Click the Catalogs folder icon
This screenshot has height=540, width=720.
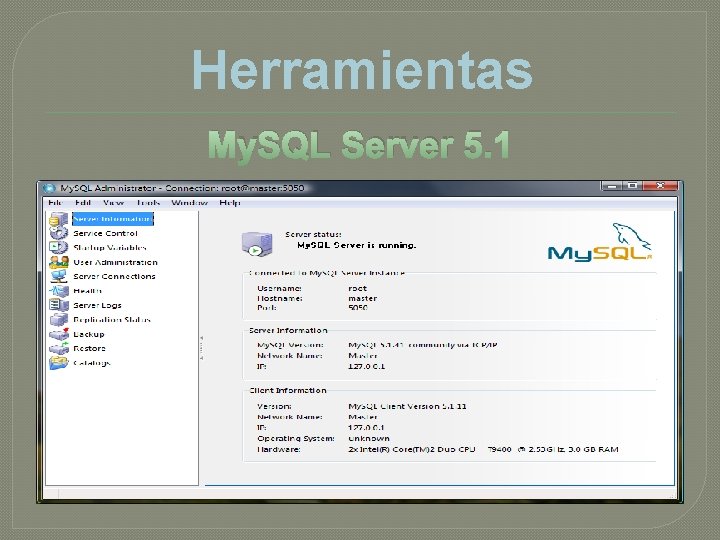tap(59, 363)
